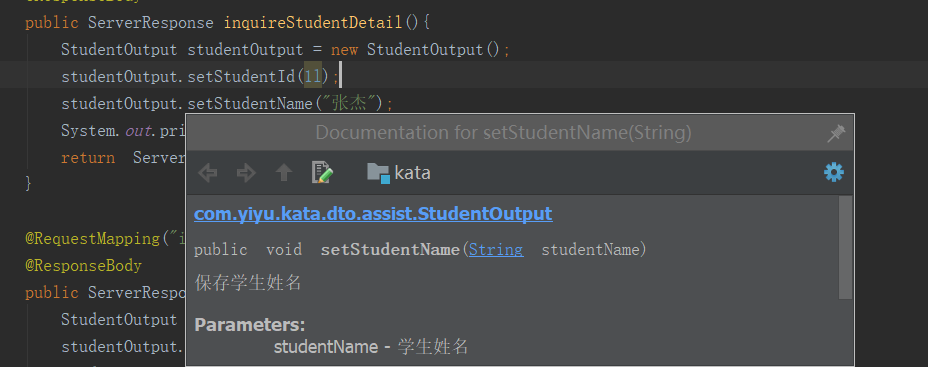Go forward in documentation history
This screenshot has height=367, width=928.
tap(246, 173)
